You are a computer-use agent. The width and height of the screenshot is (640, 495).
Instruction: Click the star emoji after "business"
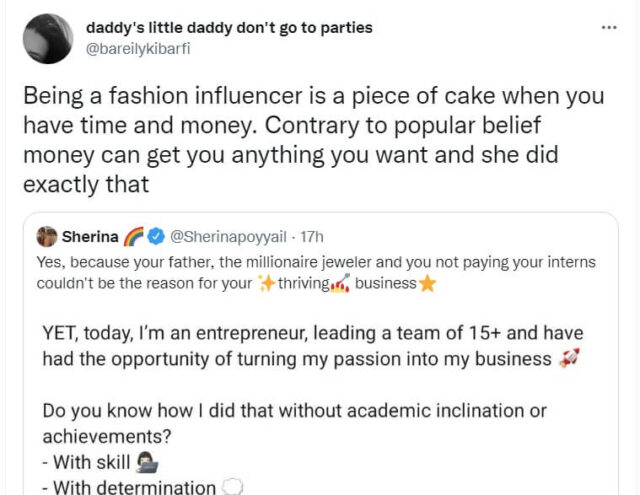(x=427, y=283)
